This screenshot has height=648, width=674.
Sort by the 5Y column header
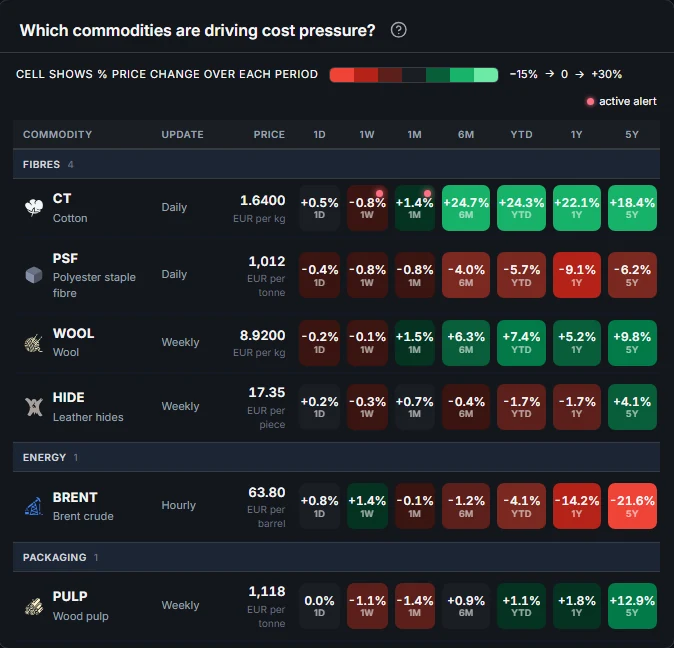(632, 134)
